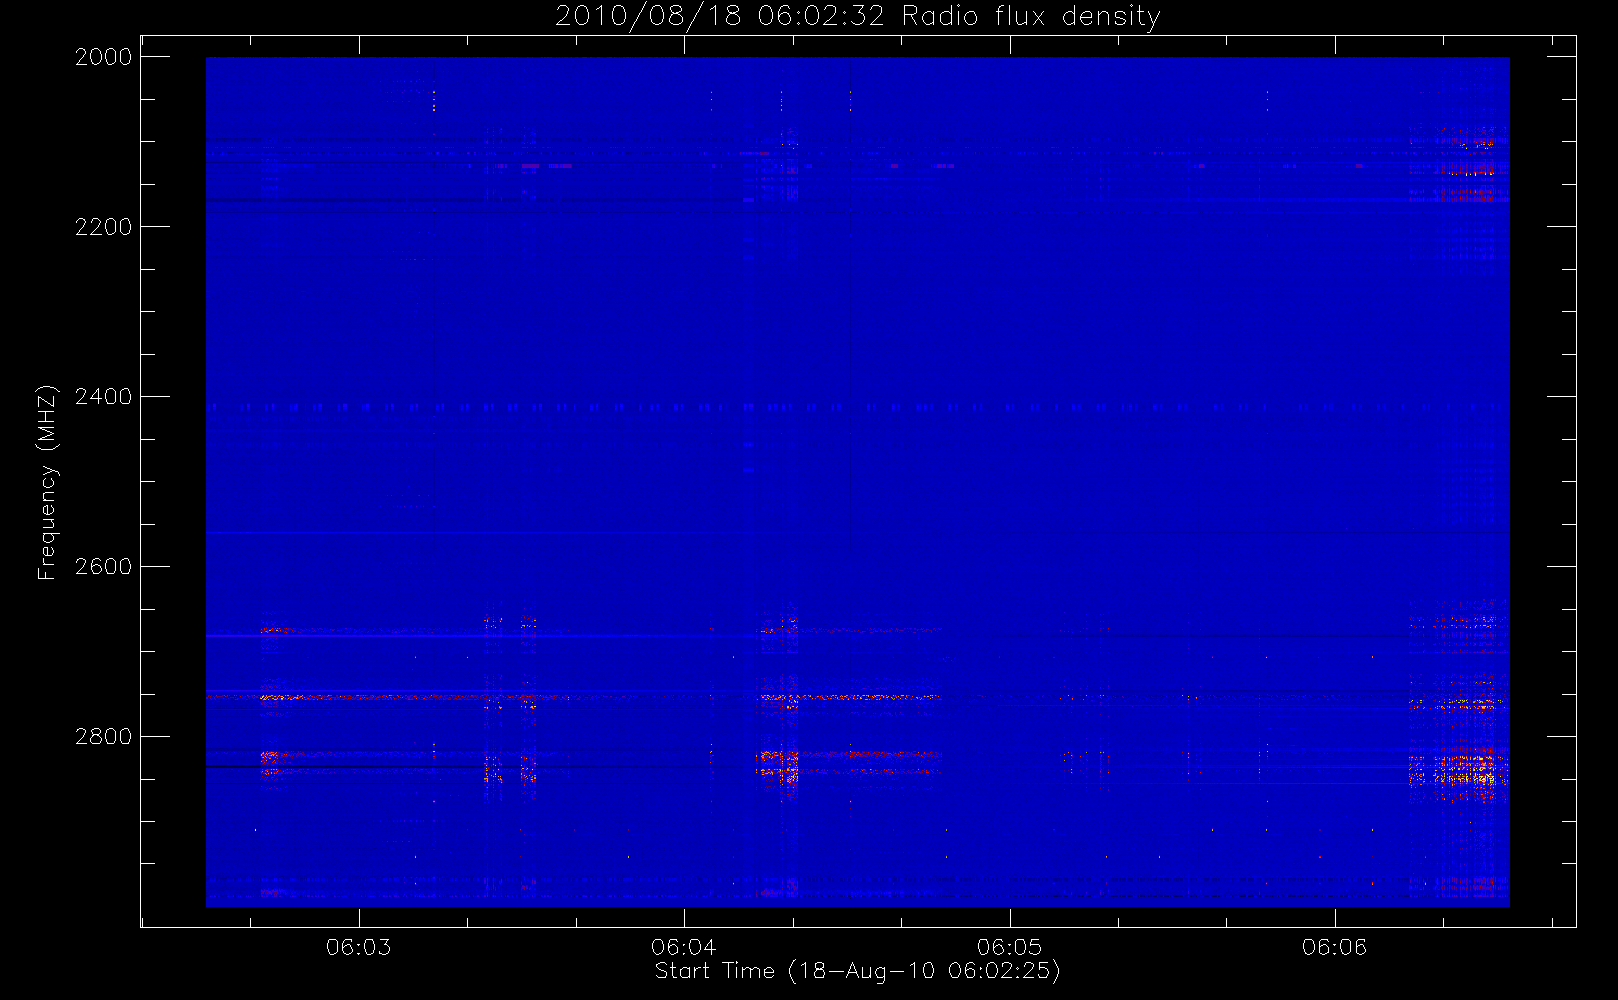Click the 06:05 time axis label

(1010, 947)
